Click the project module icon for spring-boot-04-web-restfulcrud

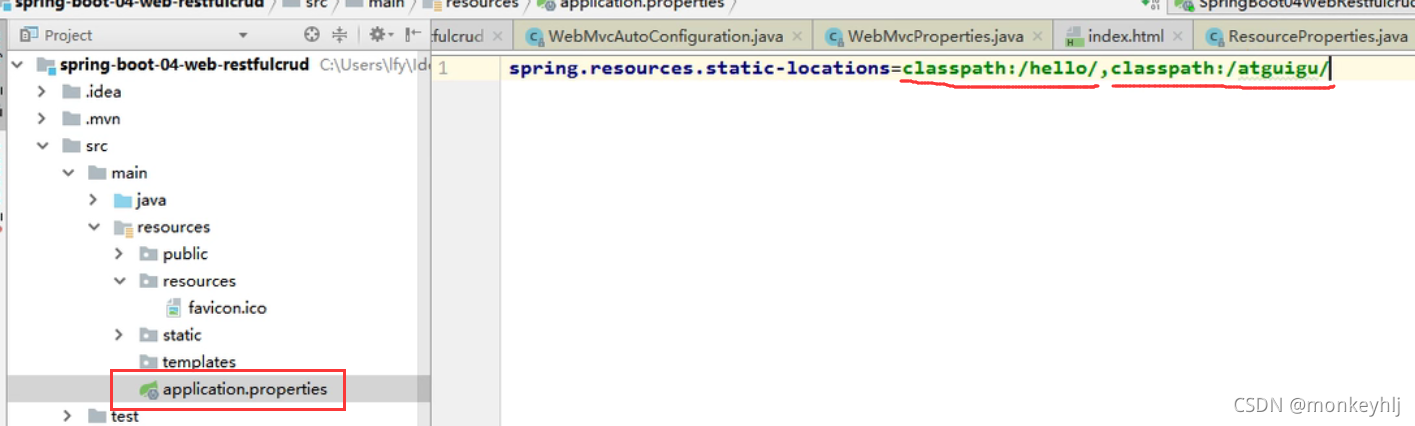pos(46,66)
